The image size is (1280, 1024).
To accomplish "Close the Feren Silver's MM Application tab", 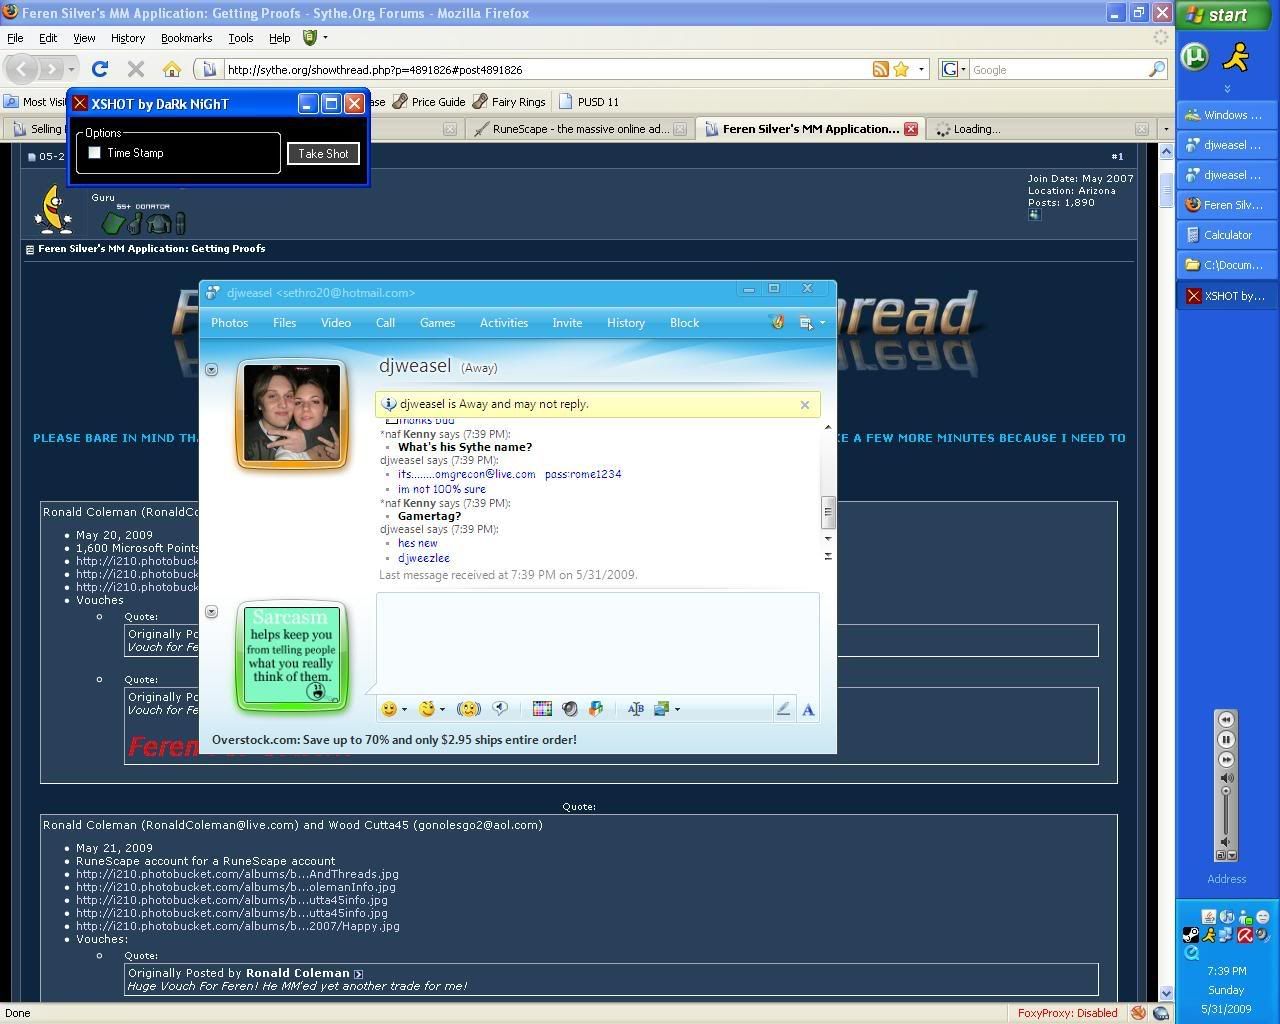I will 911,129.
